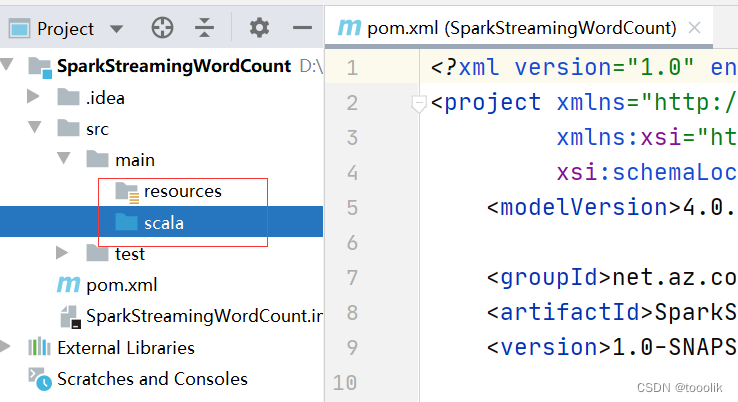Click the .idea folder icon
The height and width of the screenshot is (402, 738).
(x=68, y=97)
